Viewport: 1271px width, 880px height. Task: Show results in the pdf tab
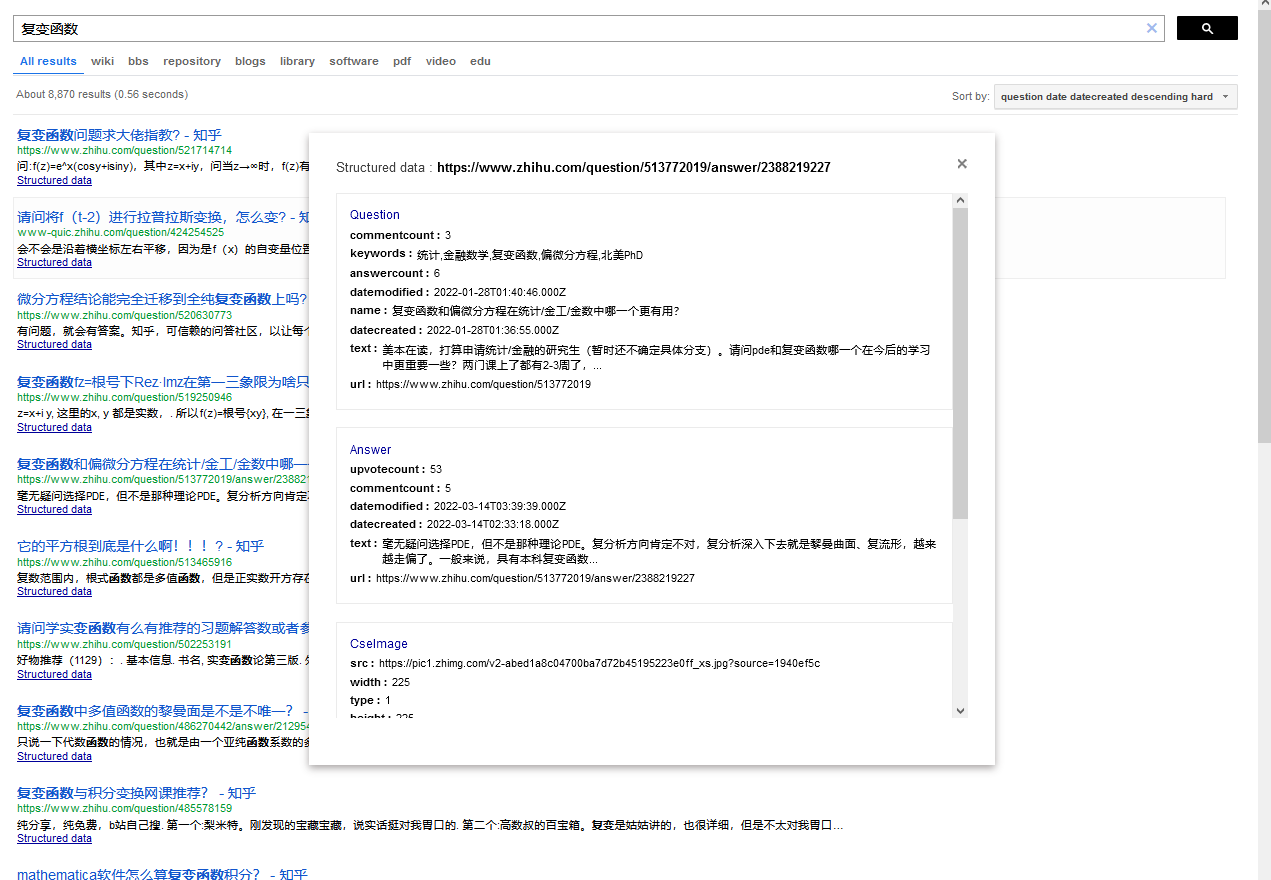(402, 61)
